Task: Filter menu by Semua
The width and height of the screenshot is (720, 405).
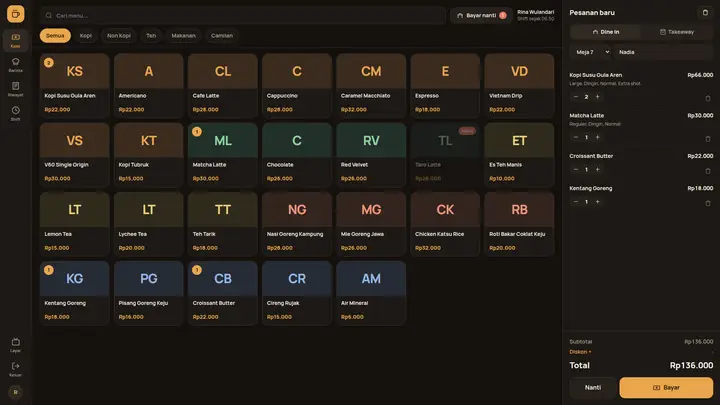Action: (x=55, y=35)
